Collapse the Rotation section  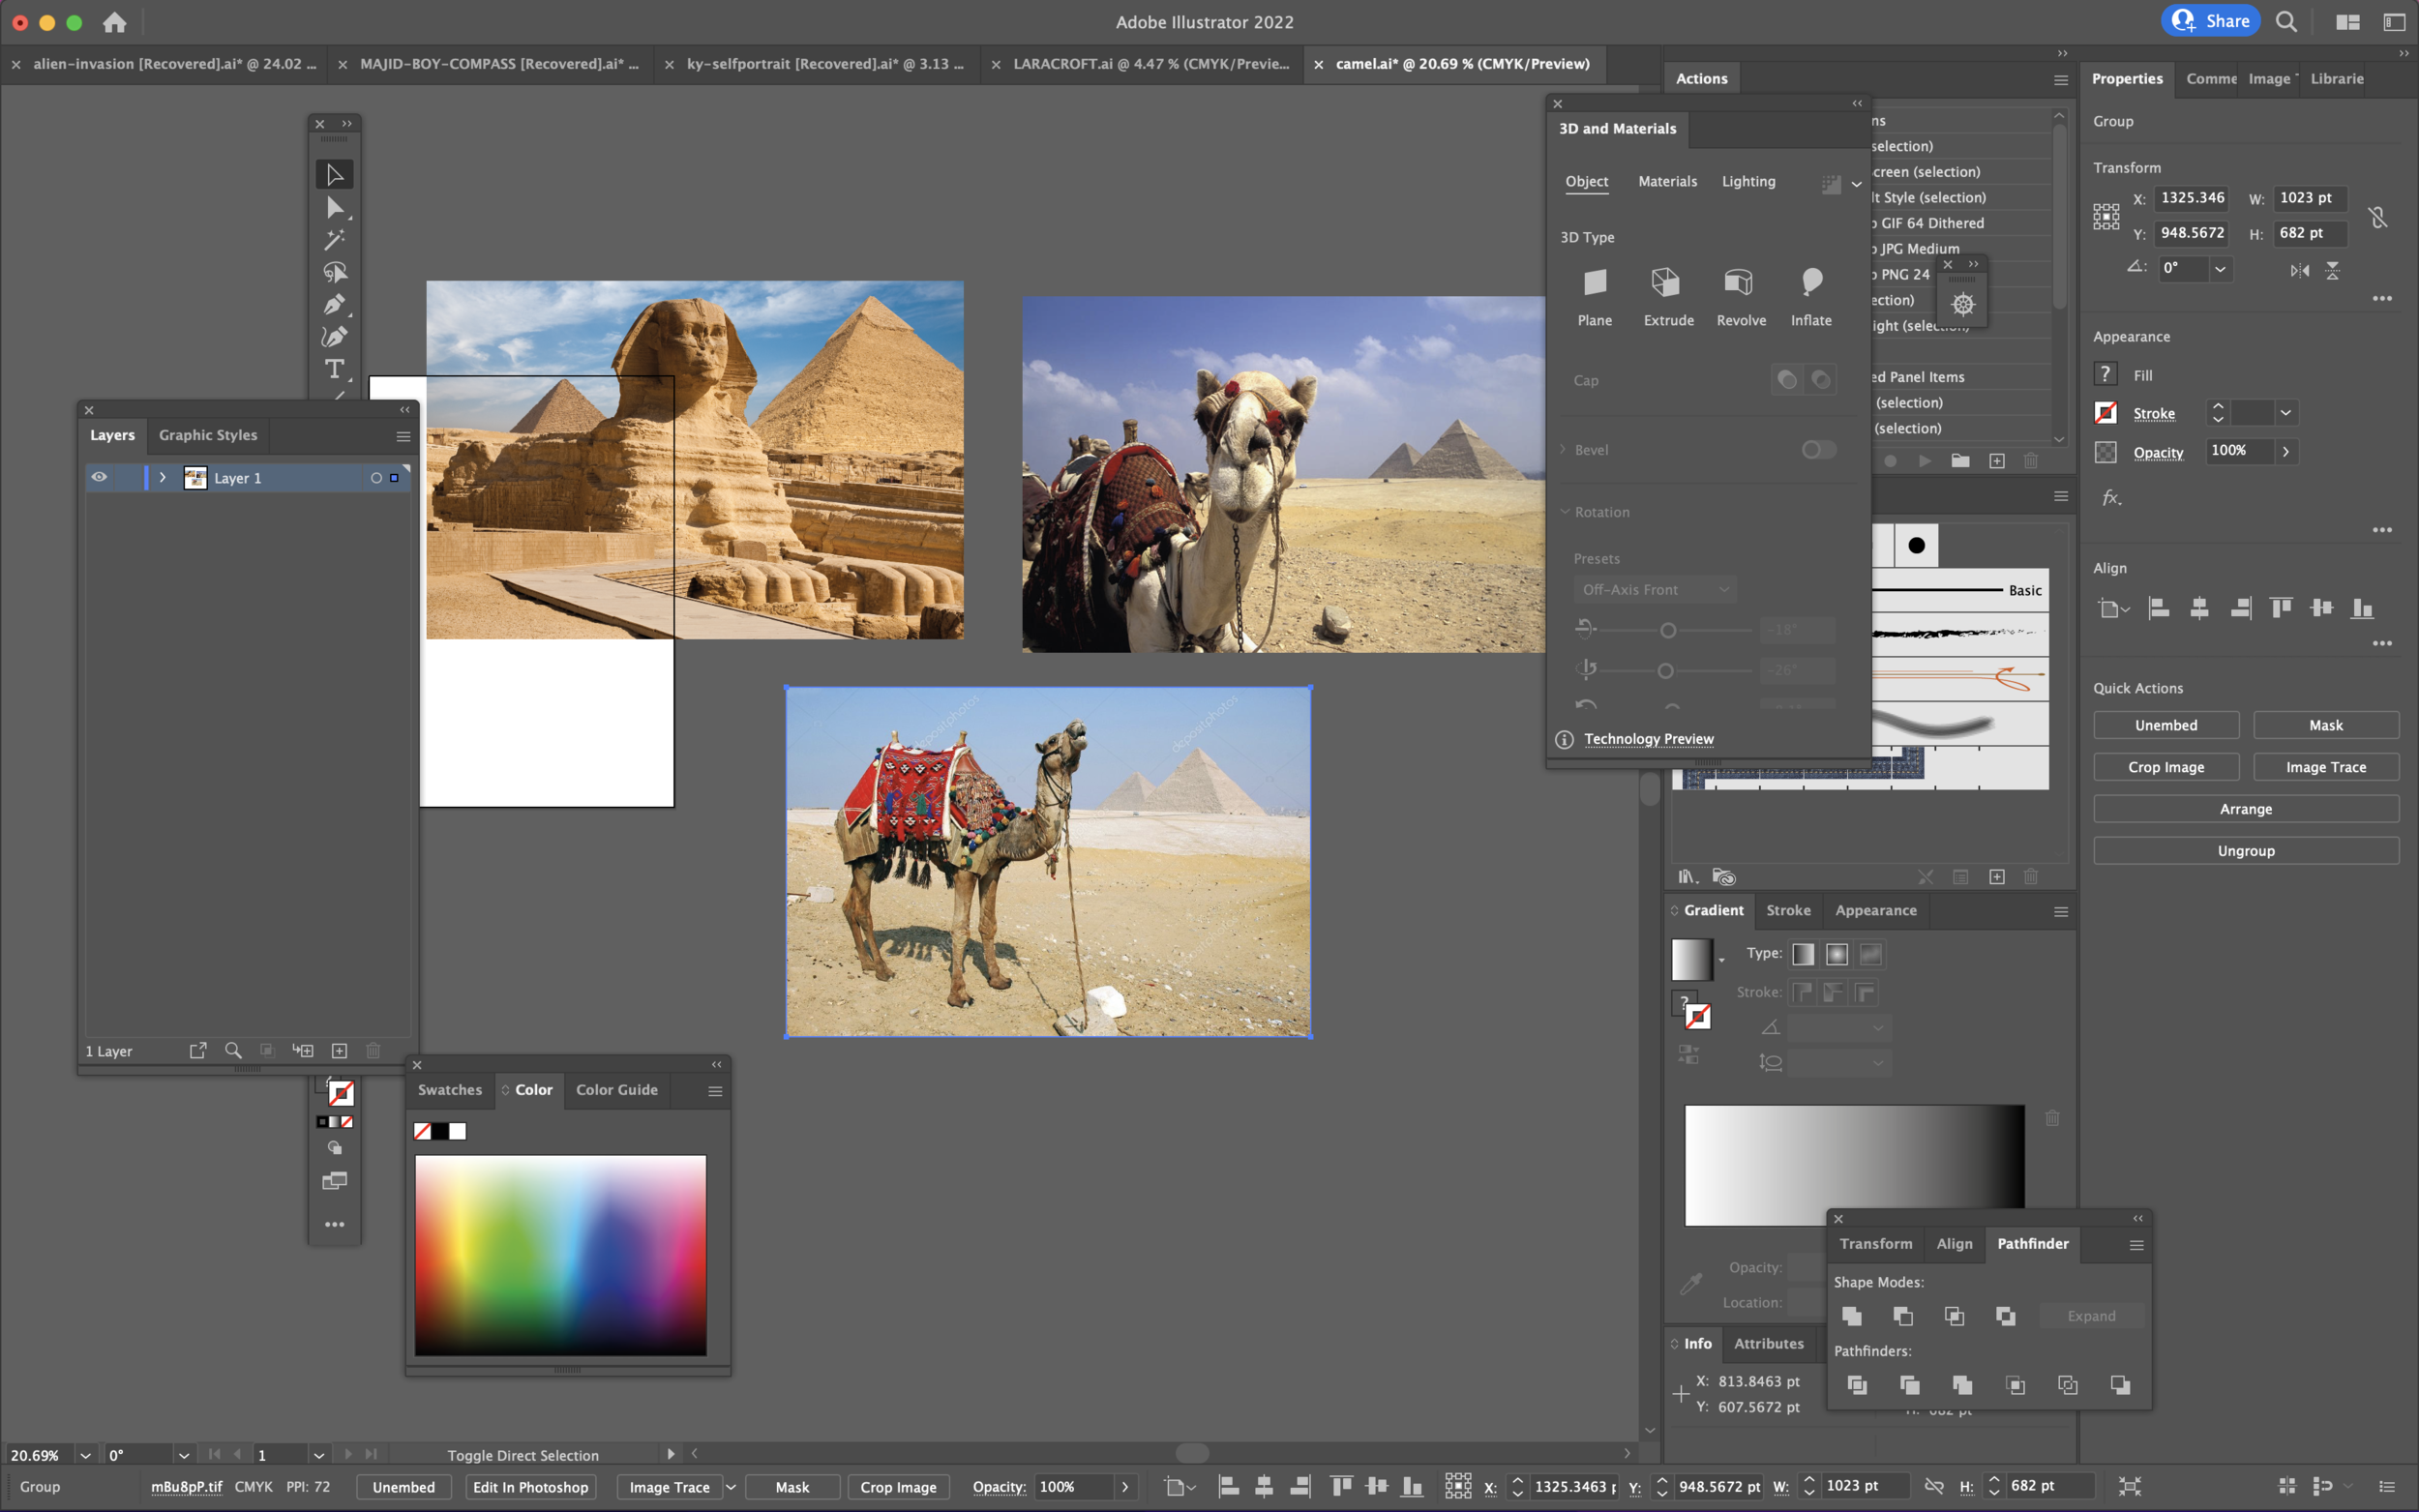click(1565, 512)
